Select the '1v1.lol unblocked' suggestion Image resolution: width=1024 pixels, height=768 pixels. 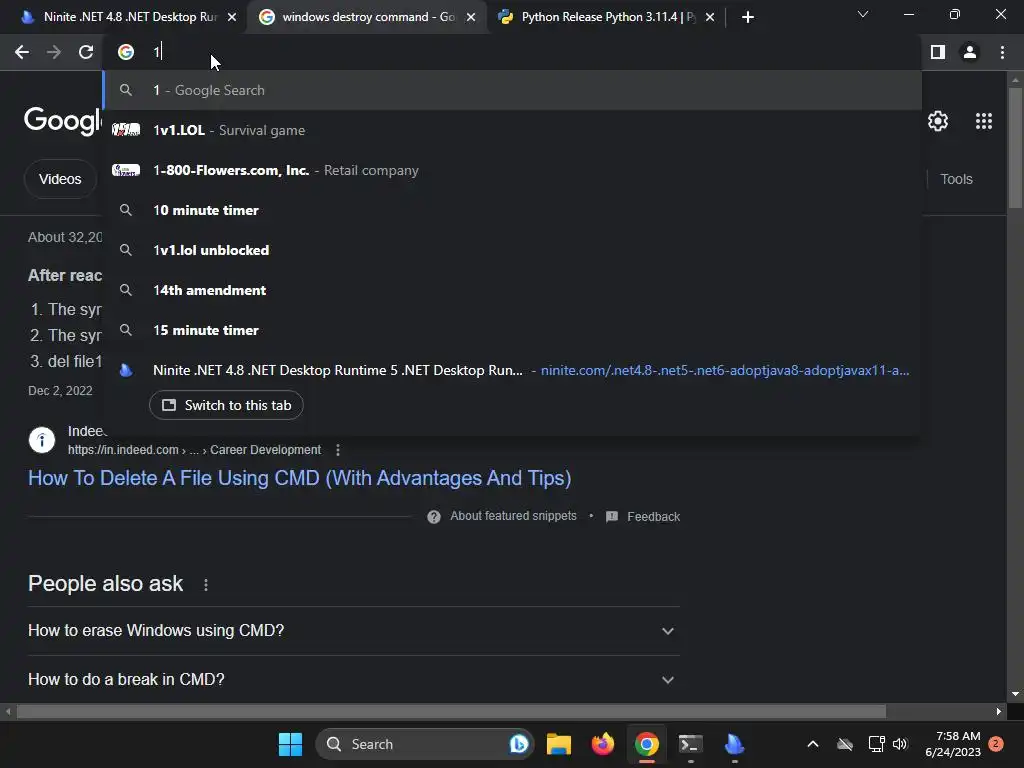pyautogui.click(x=513, y=250)
